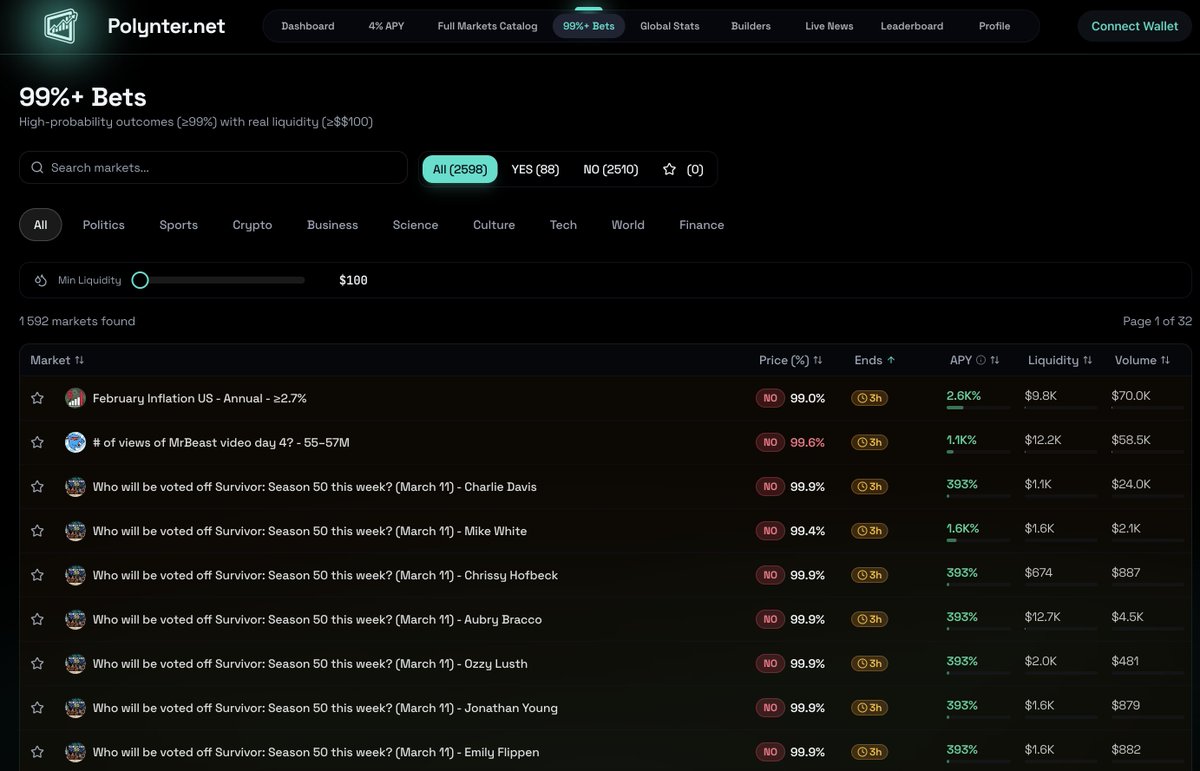Sort table by Price (%) column
This screenshot has width=1200, height=771.
click(790, 360)
